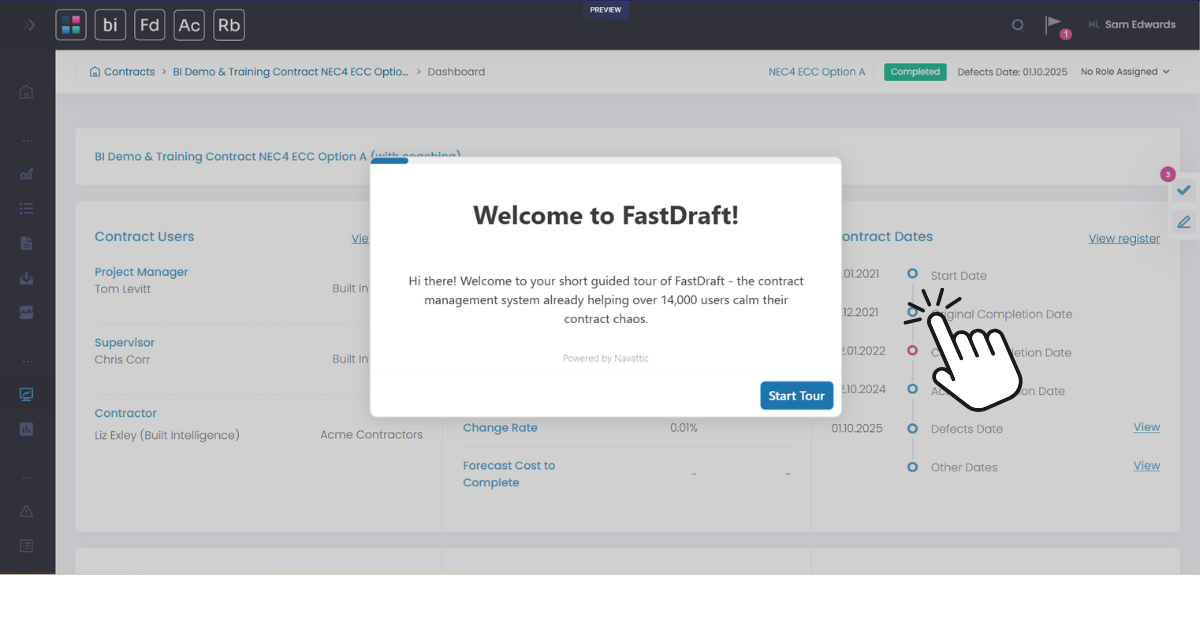The height and width of the screenshot is (627, 1200).
Task: Open the Powered by Navattic link
Action: [x=606, y=358]
